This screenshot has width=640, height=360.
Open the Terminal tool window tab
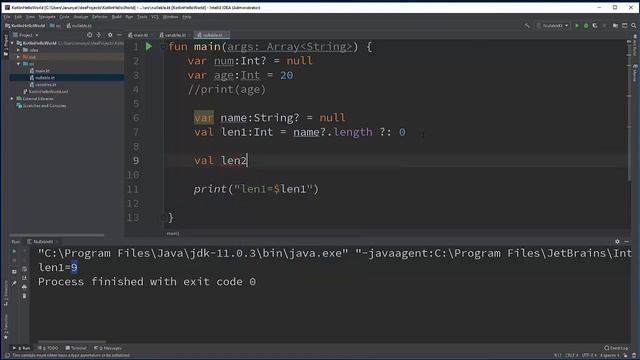76,348
